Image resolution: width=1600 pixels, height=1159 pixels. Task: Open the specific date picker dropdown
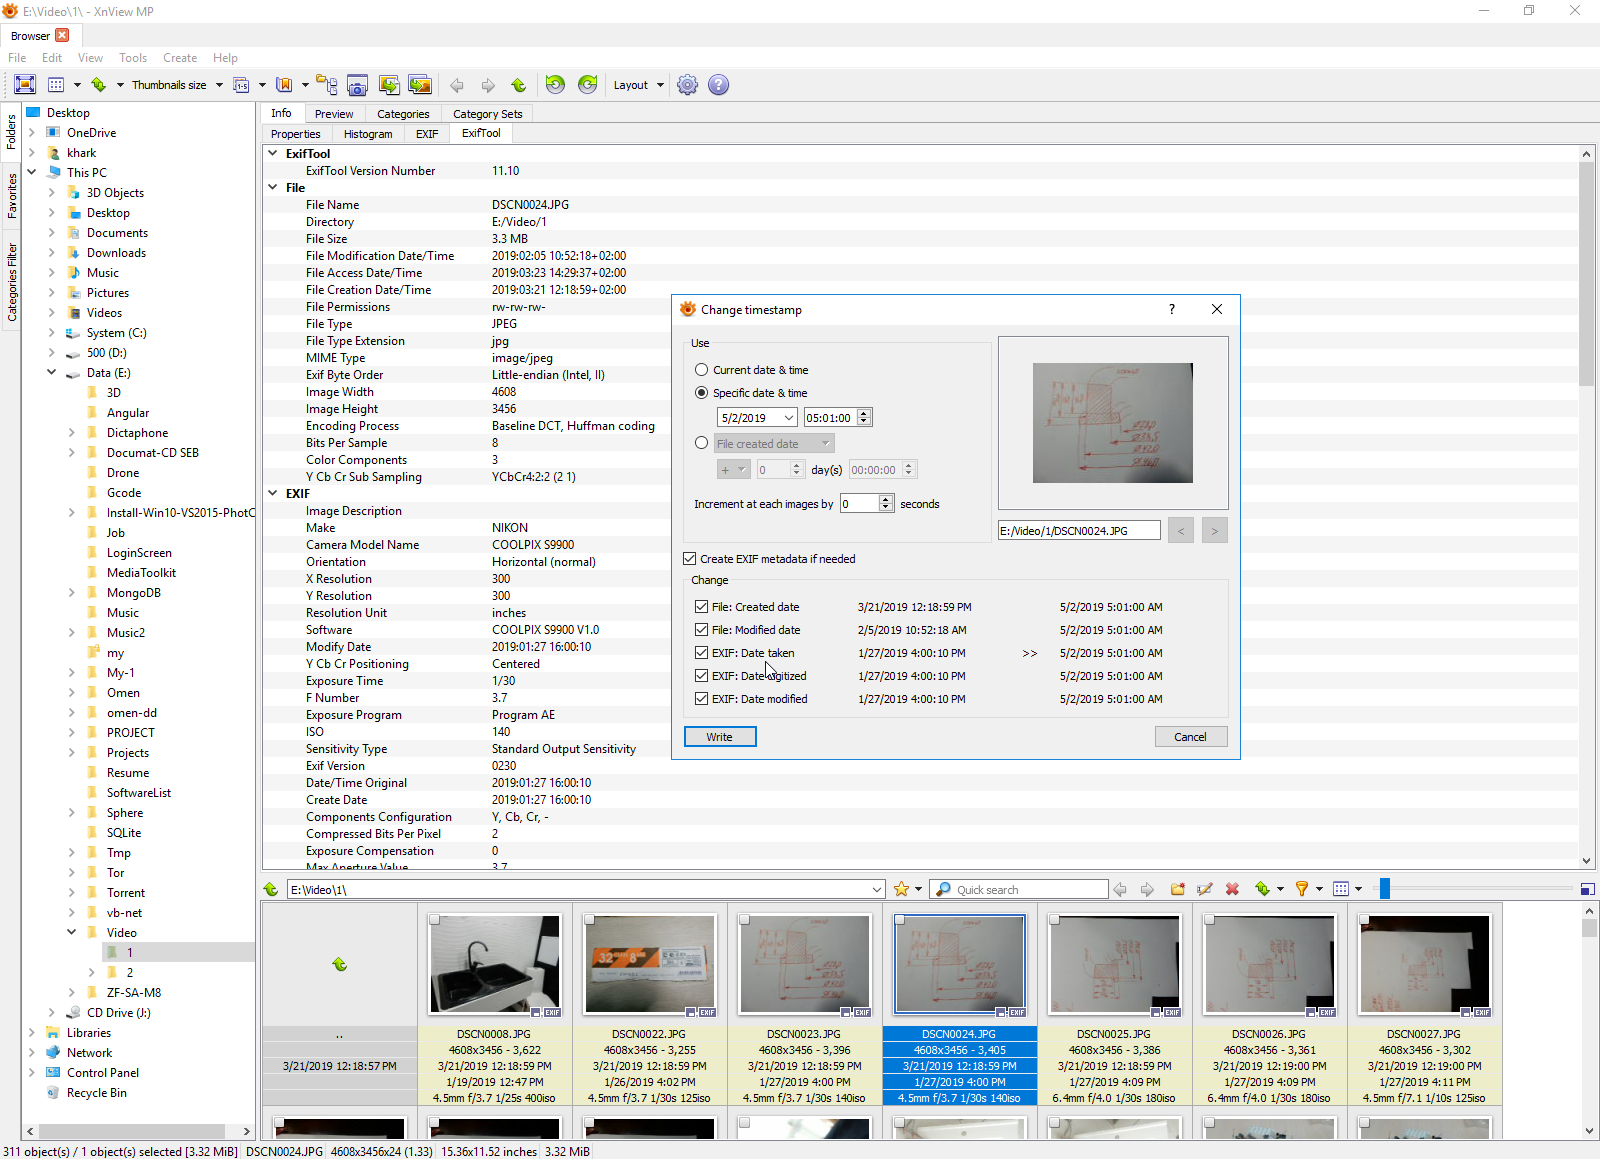pyautogui.click(x=788, y=418)
